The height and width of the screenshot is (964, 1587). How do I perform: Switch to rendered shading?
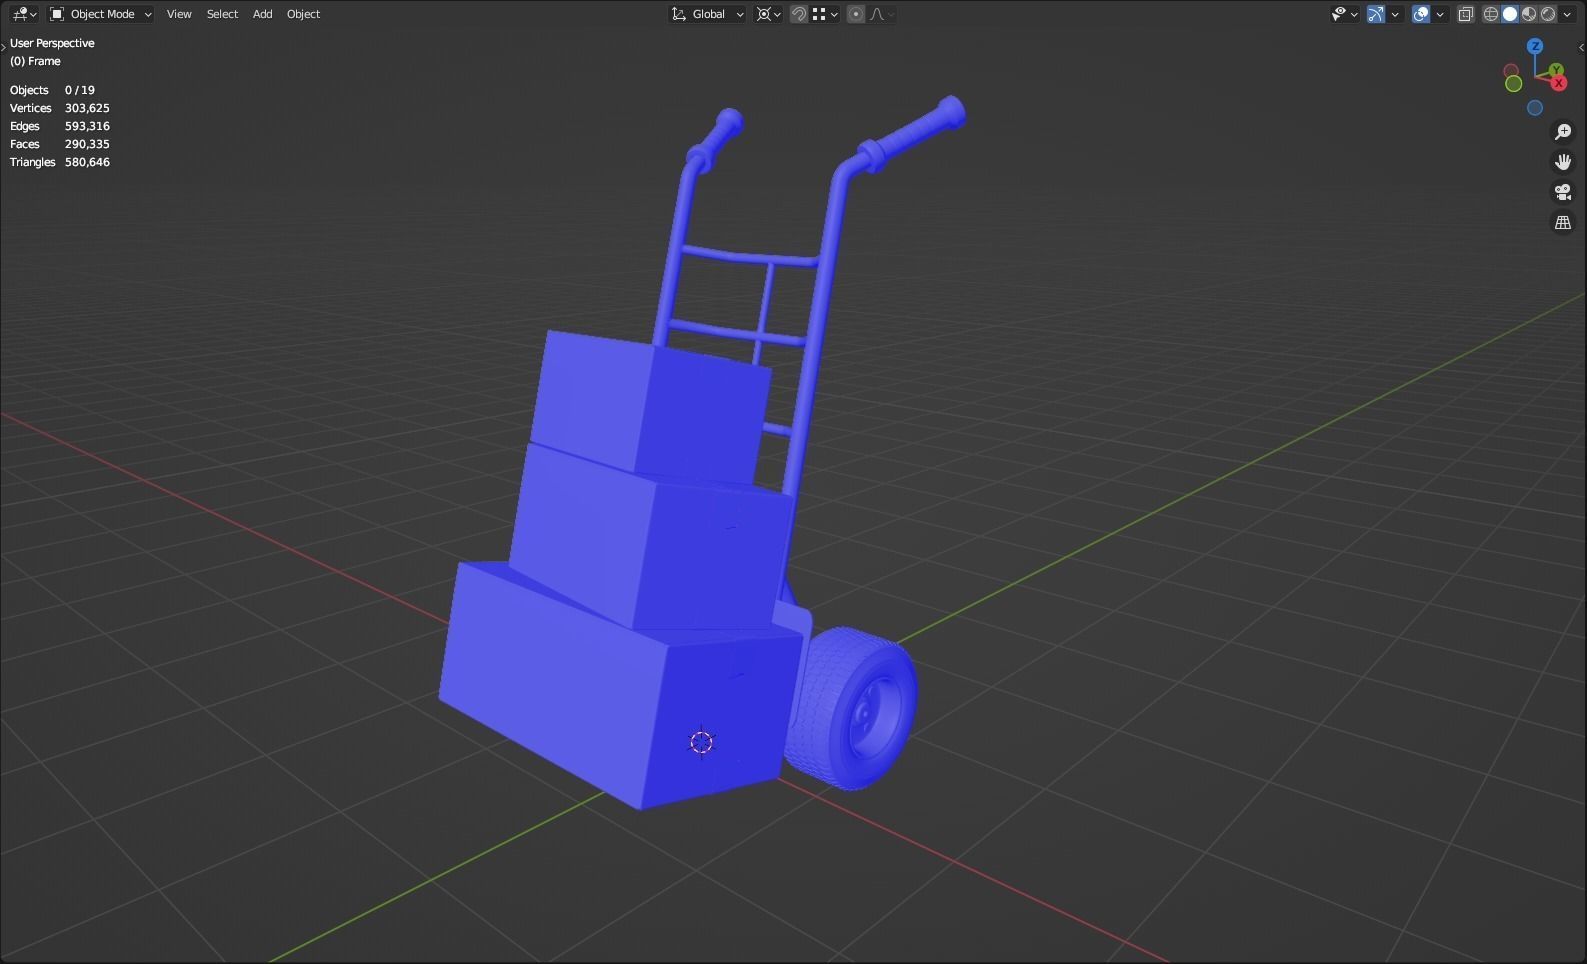[1548, 14]
